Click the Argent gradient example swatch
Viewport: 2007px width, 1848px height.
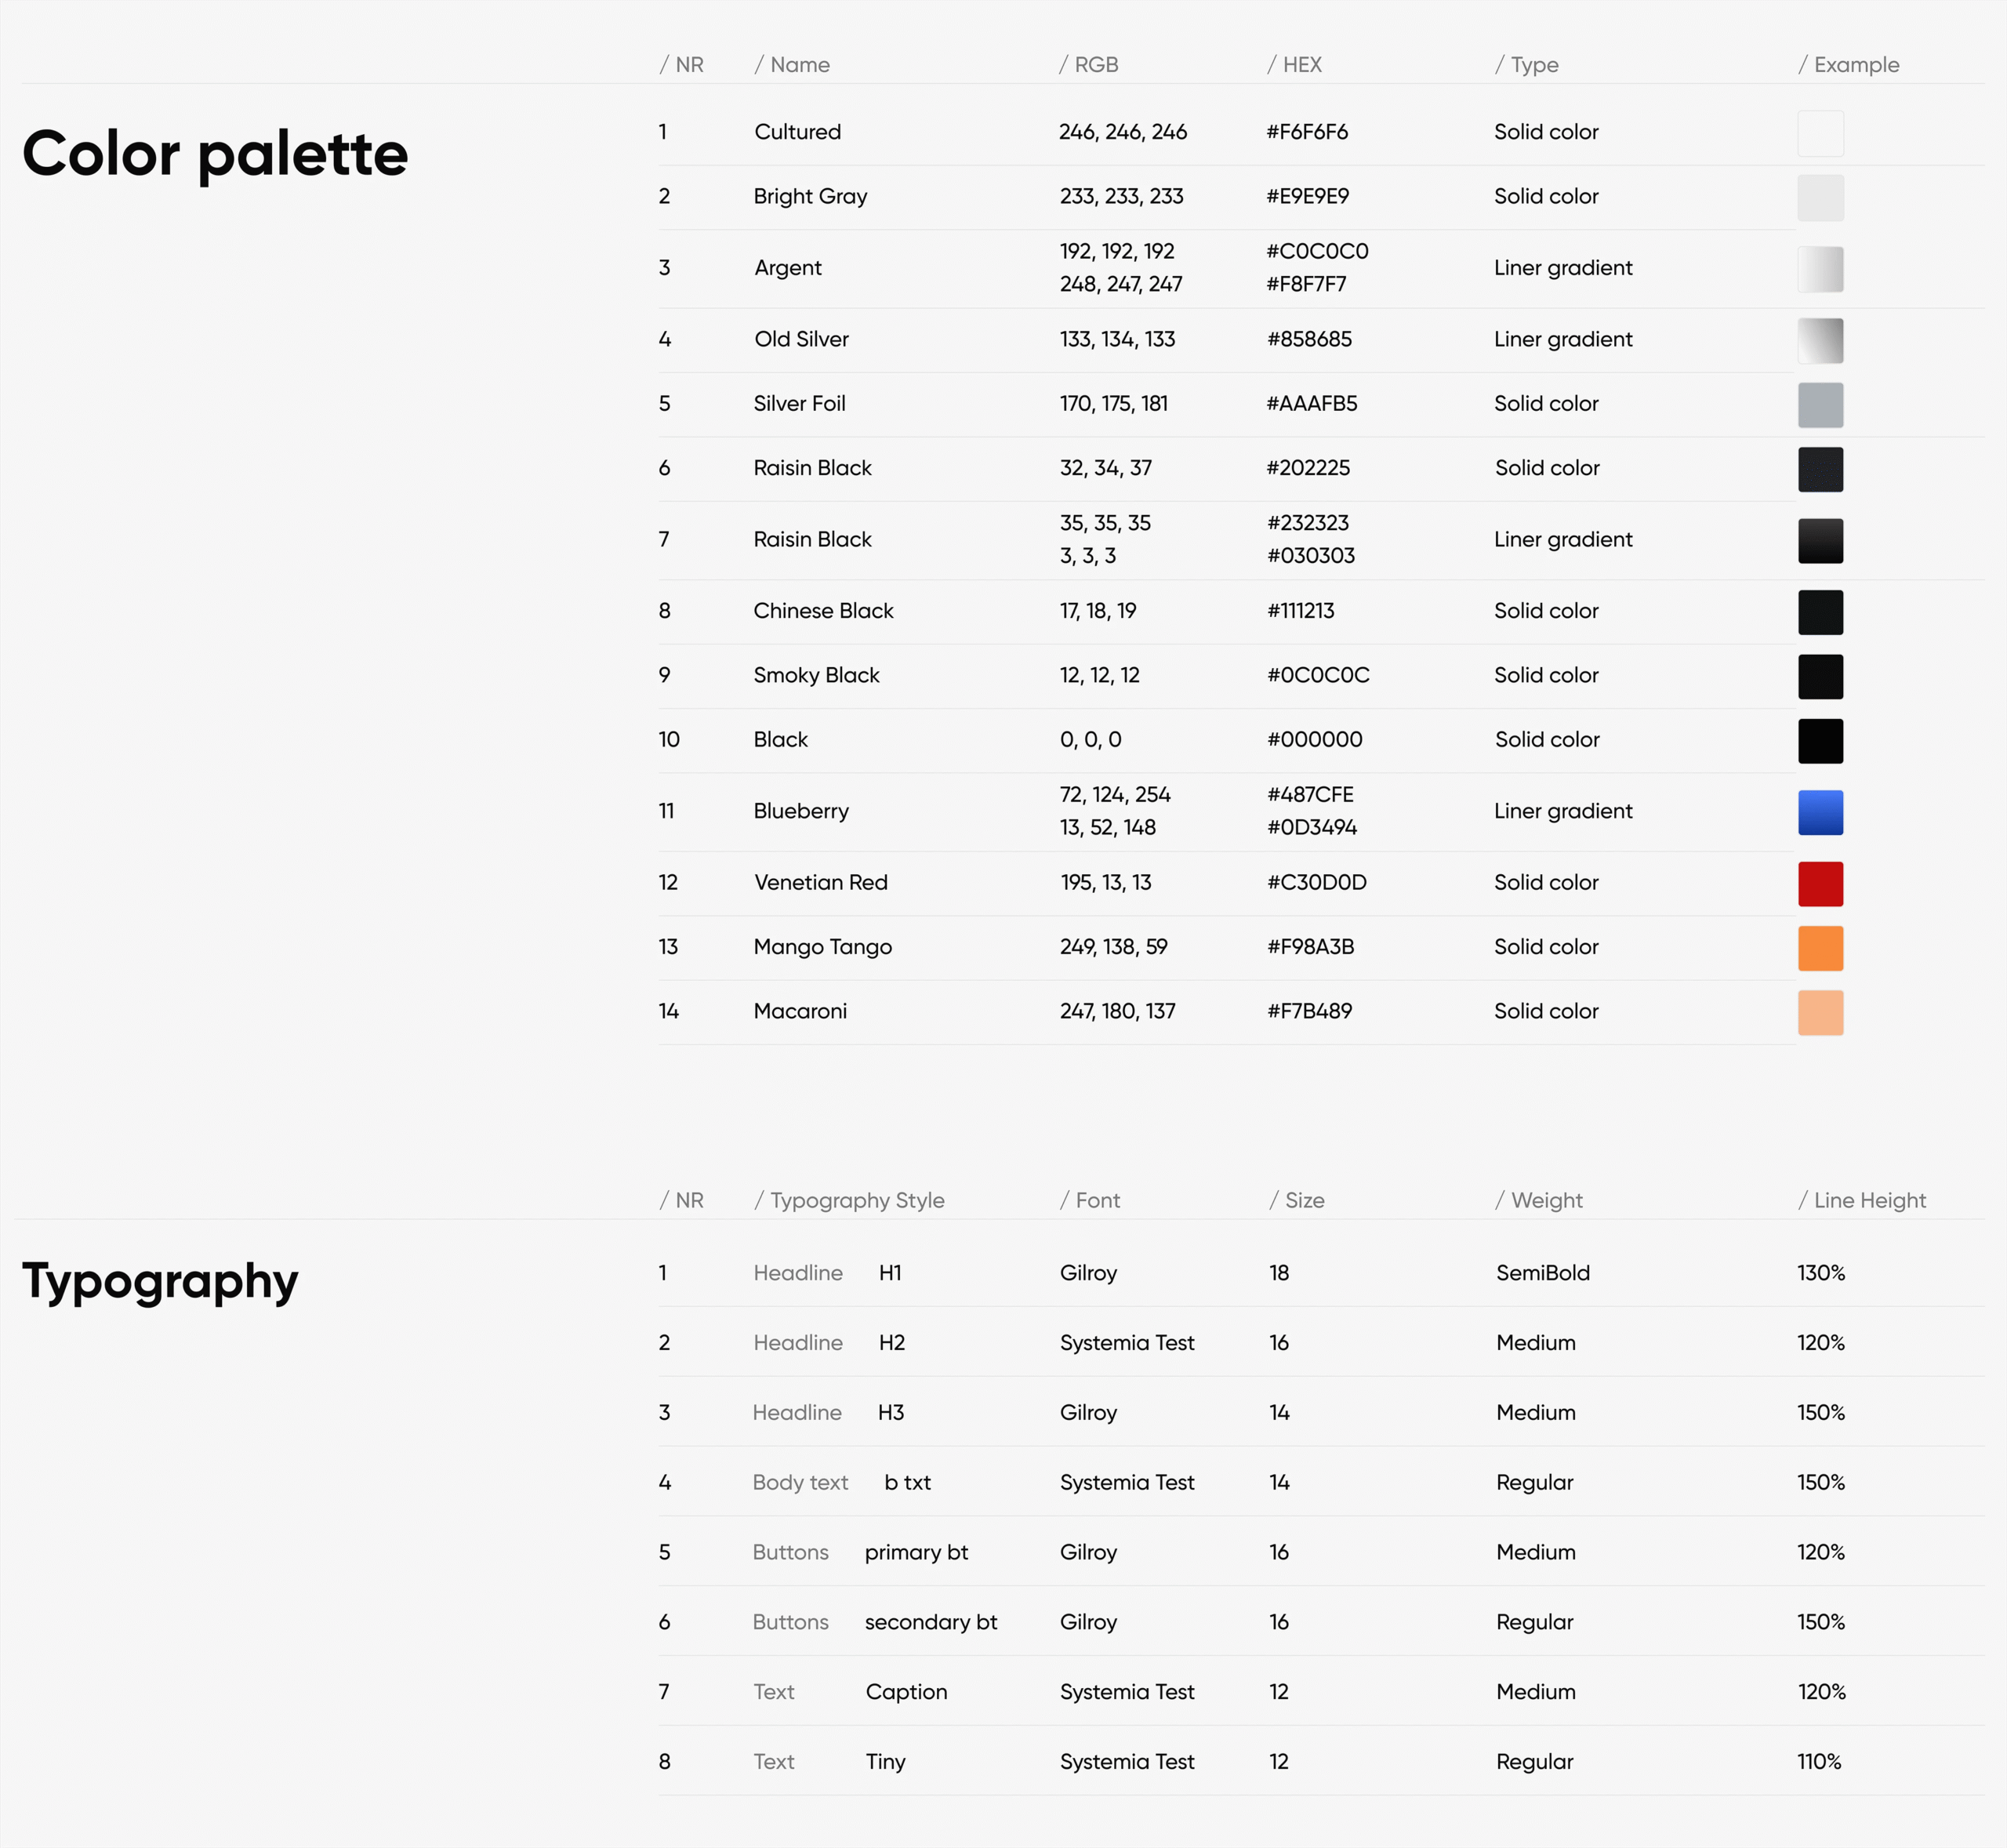point(1820,269)
